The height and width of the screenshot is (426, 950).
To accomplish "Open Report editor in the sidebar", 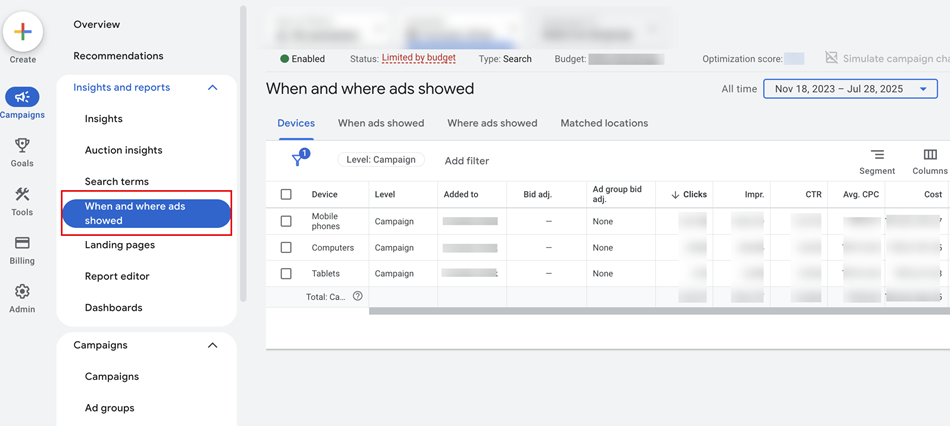I will point(117,276).
